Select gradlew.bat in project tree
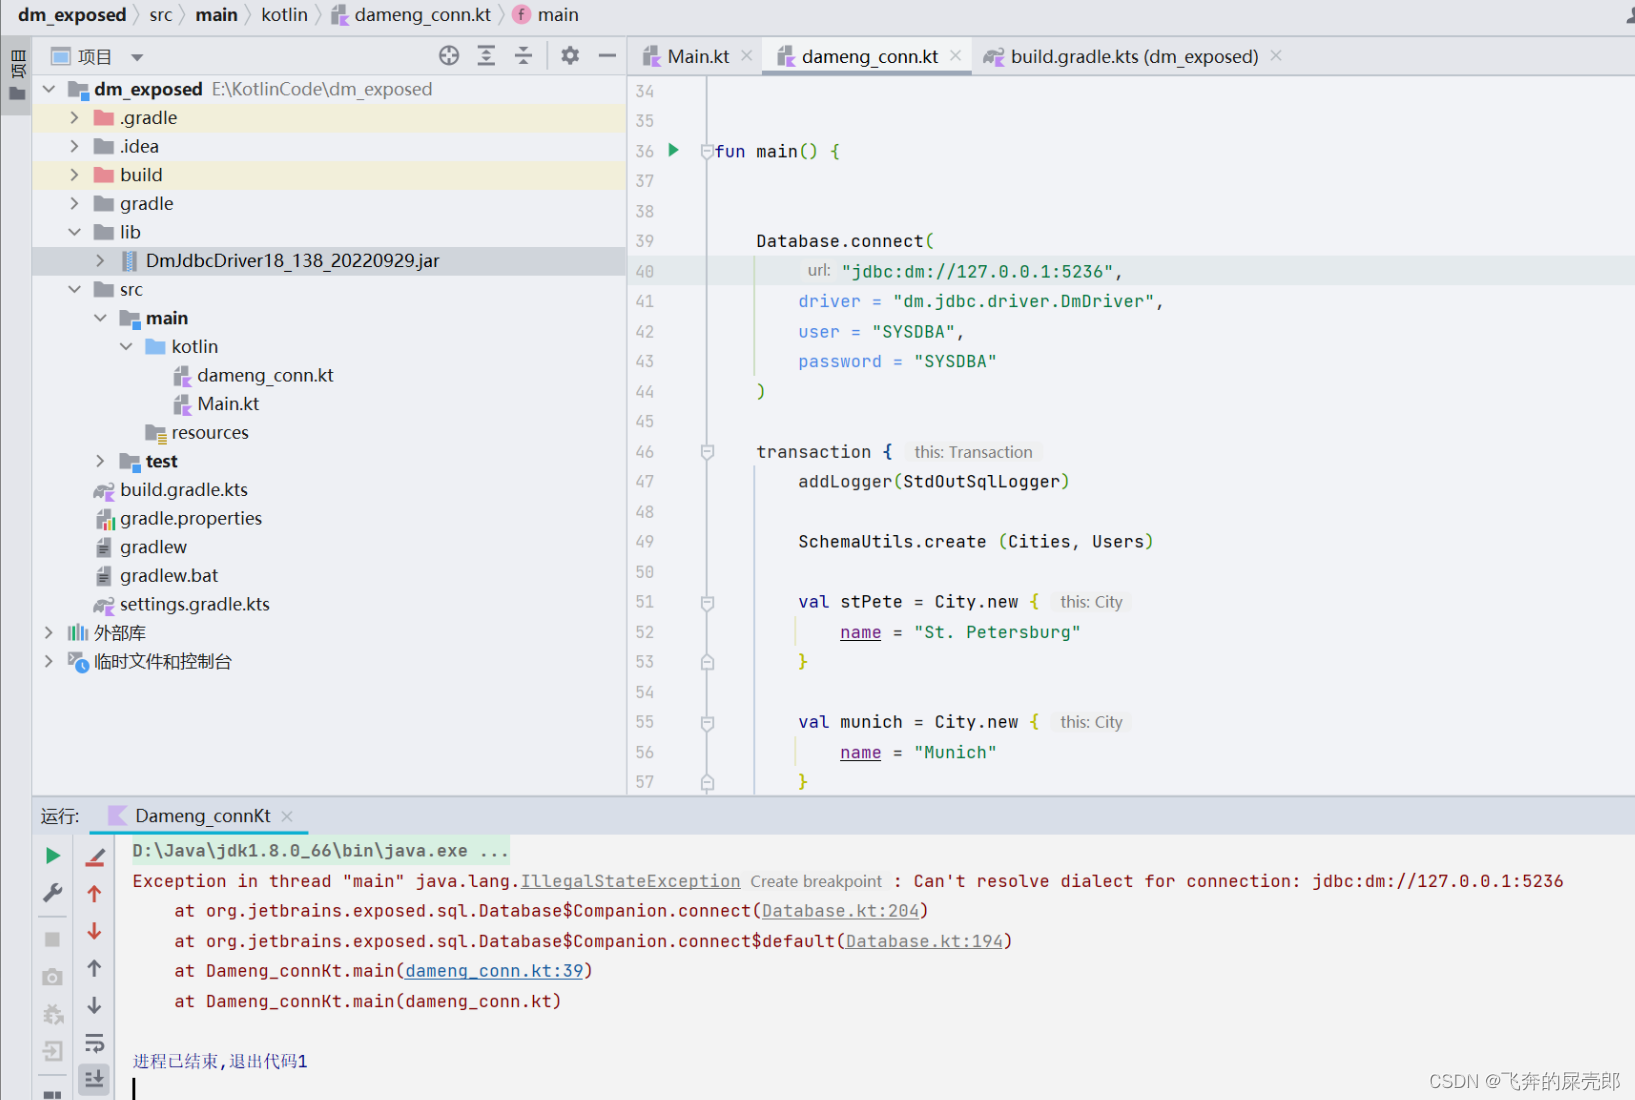 click(x=169, y=576)
